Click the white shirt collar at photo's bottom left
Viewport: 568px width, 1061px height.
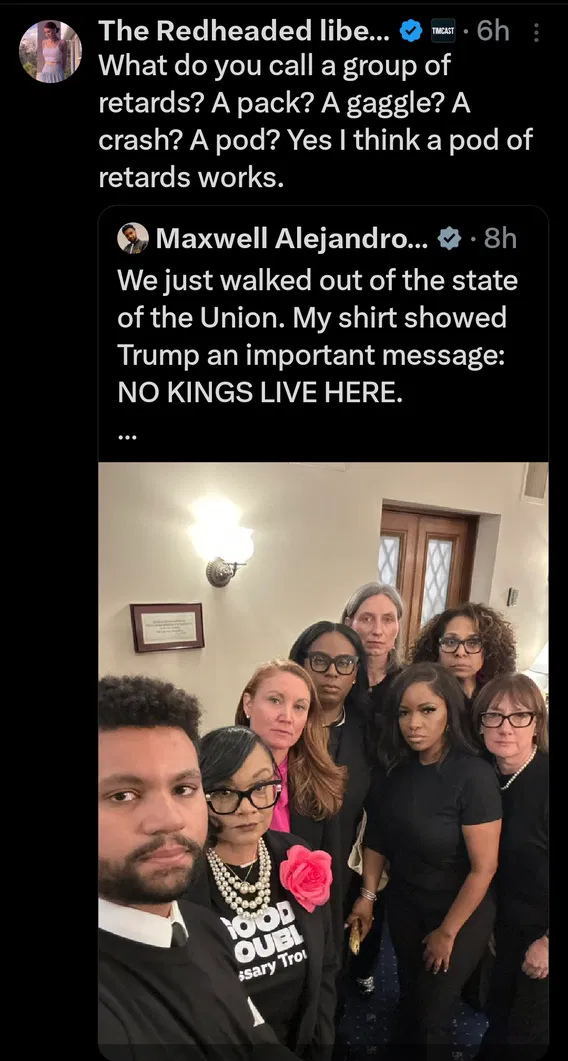142,923
